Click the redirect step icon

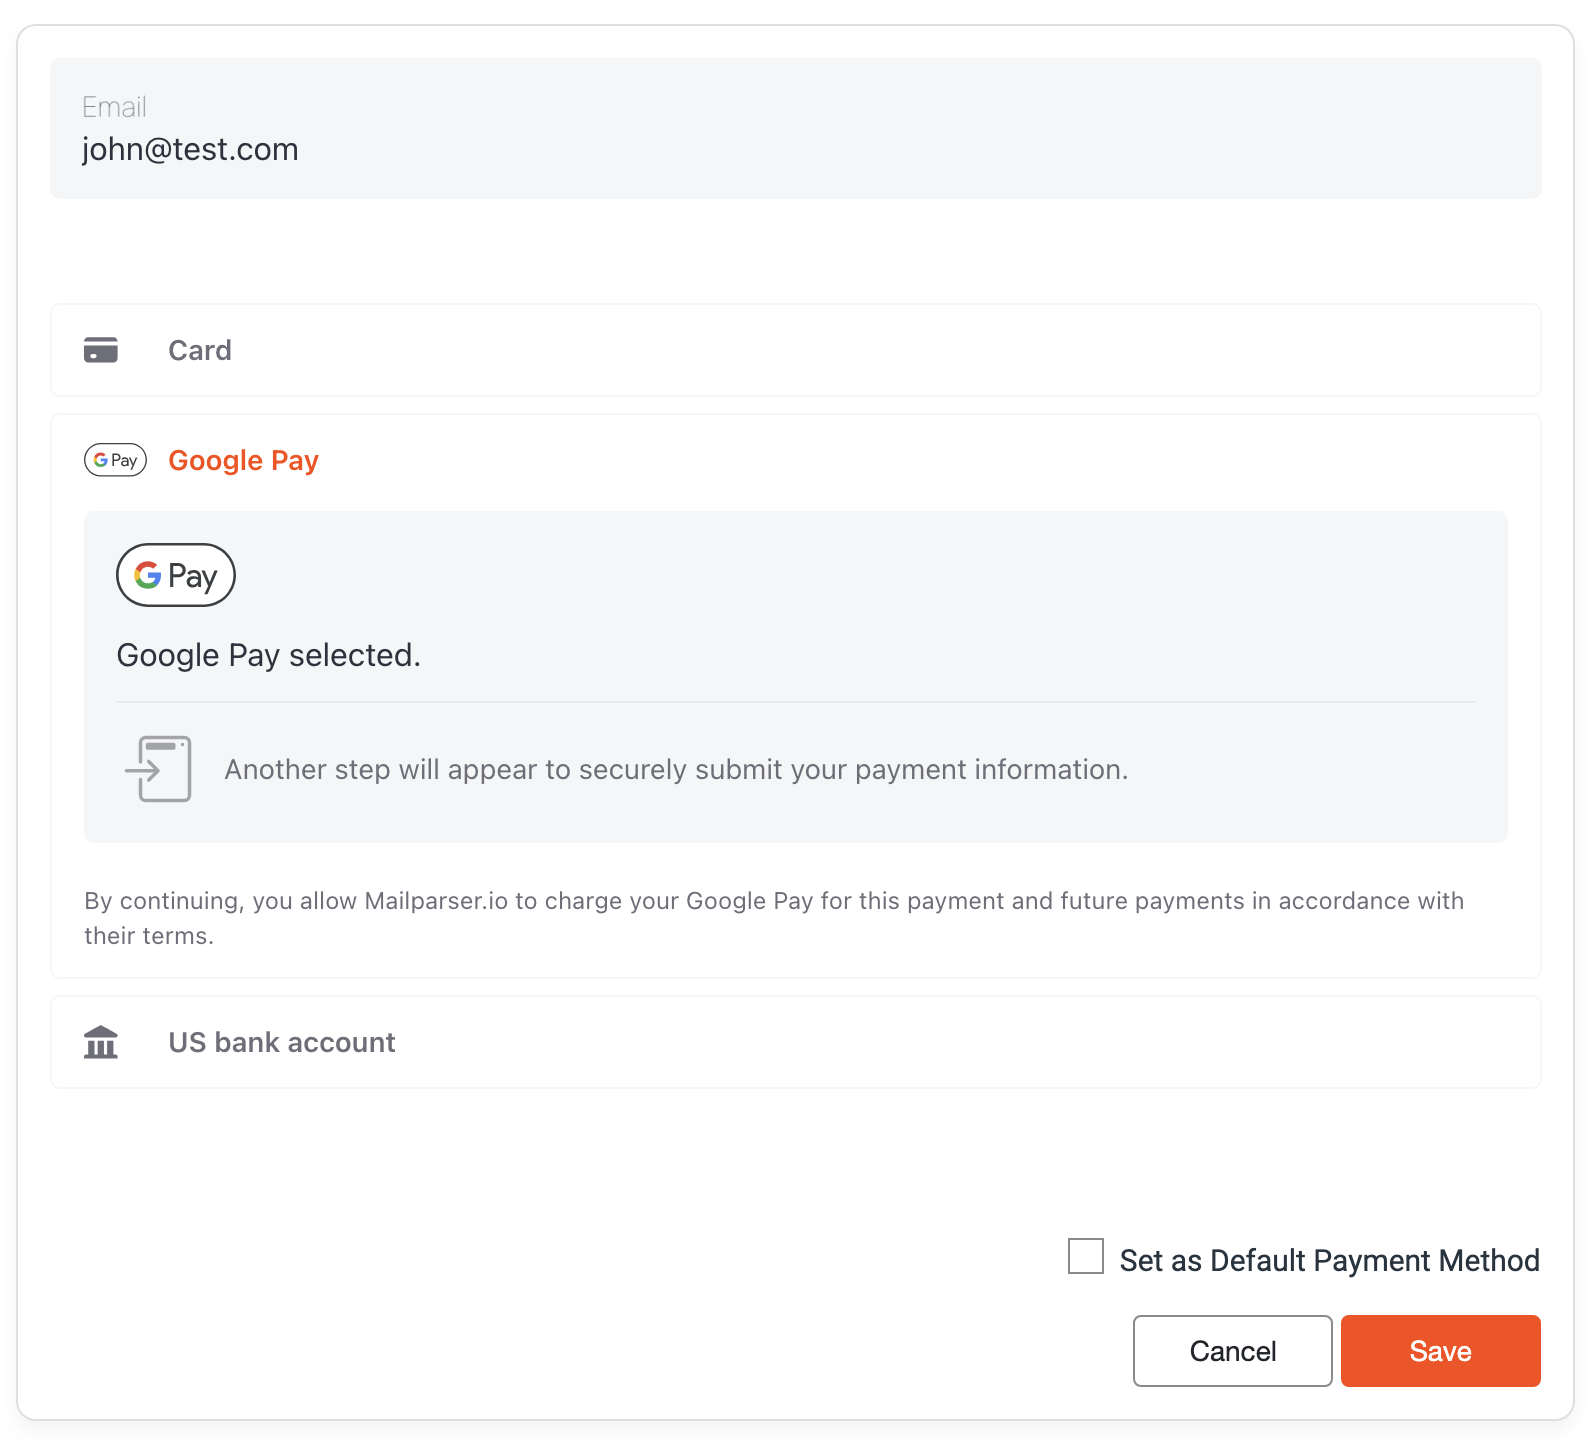[158, 769]
